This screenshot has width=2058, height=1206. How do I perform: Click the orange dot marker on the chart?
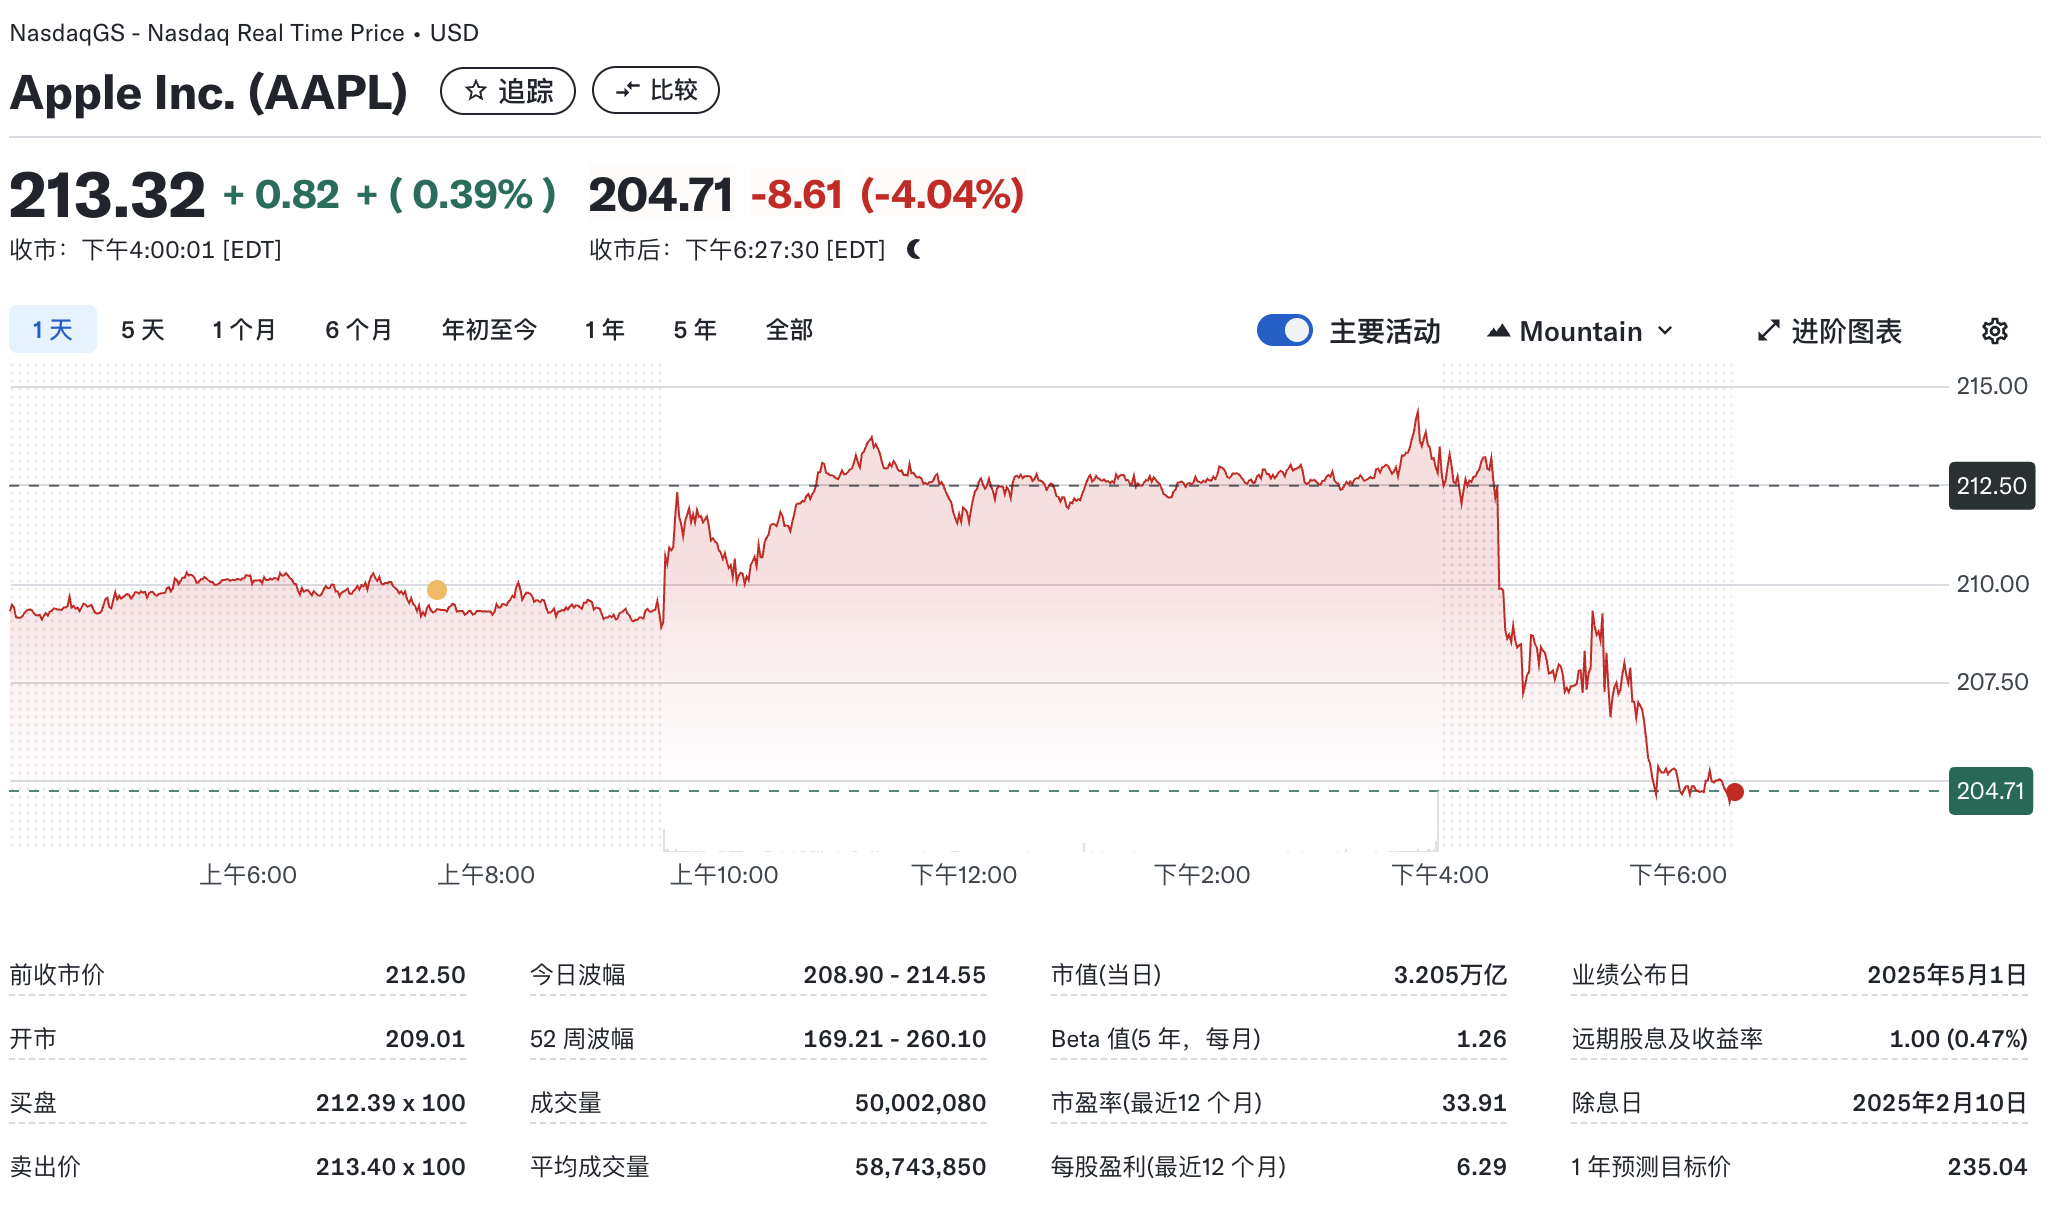[436, 590]
